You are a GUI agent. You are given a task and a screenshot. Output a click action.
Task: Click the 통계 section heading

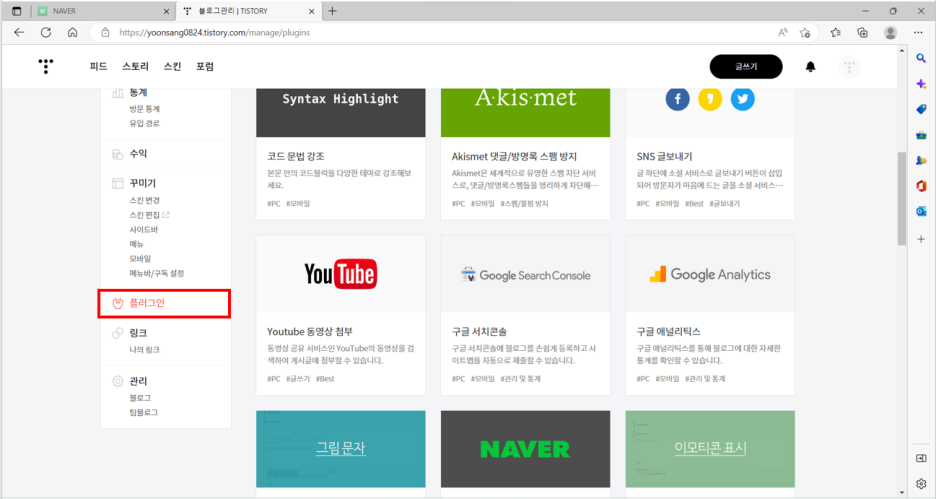pyautogui.click(x=138, y=93)
